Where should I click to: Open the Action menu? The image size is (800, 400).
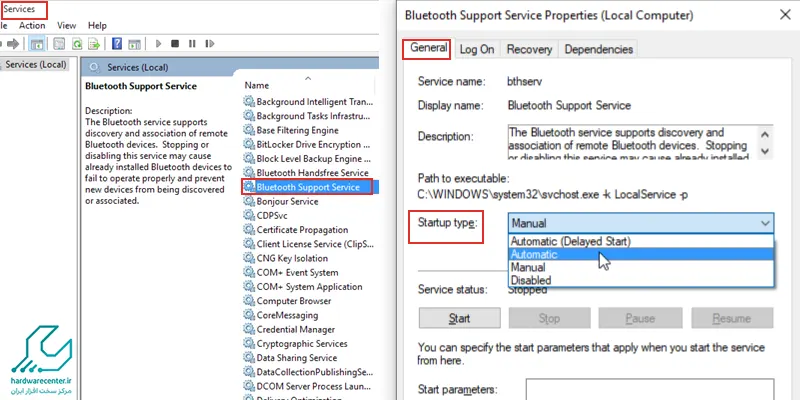click(x=32, y=26)
